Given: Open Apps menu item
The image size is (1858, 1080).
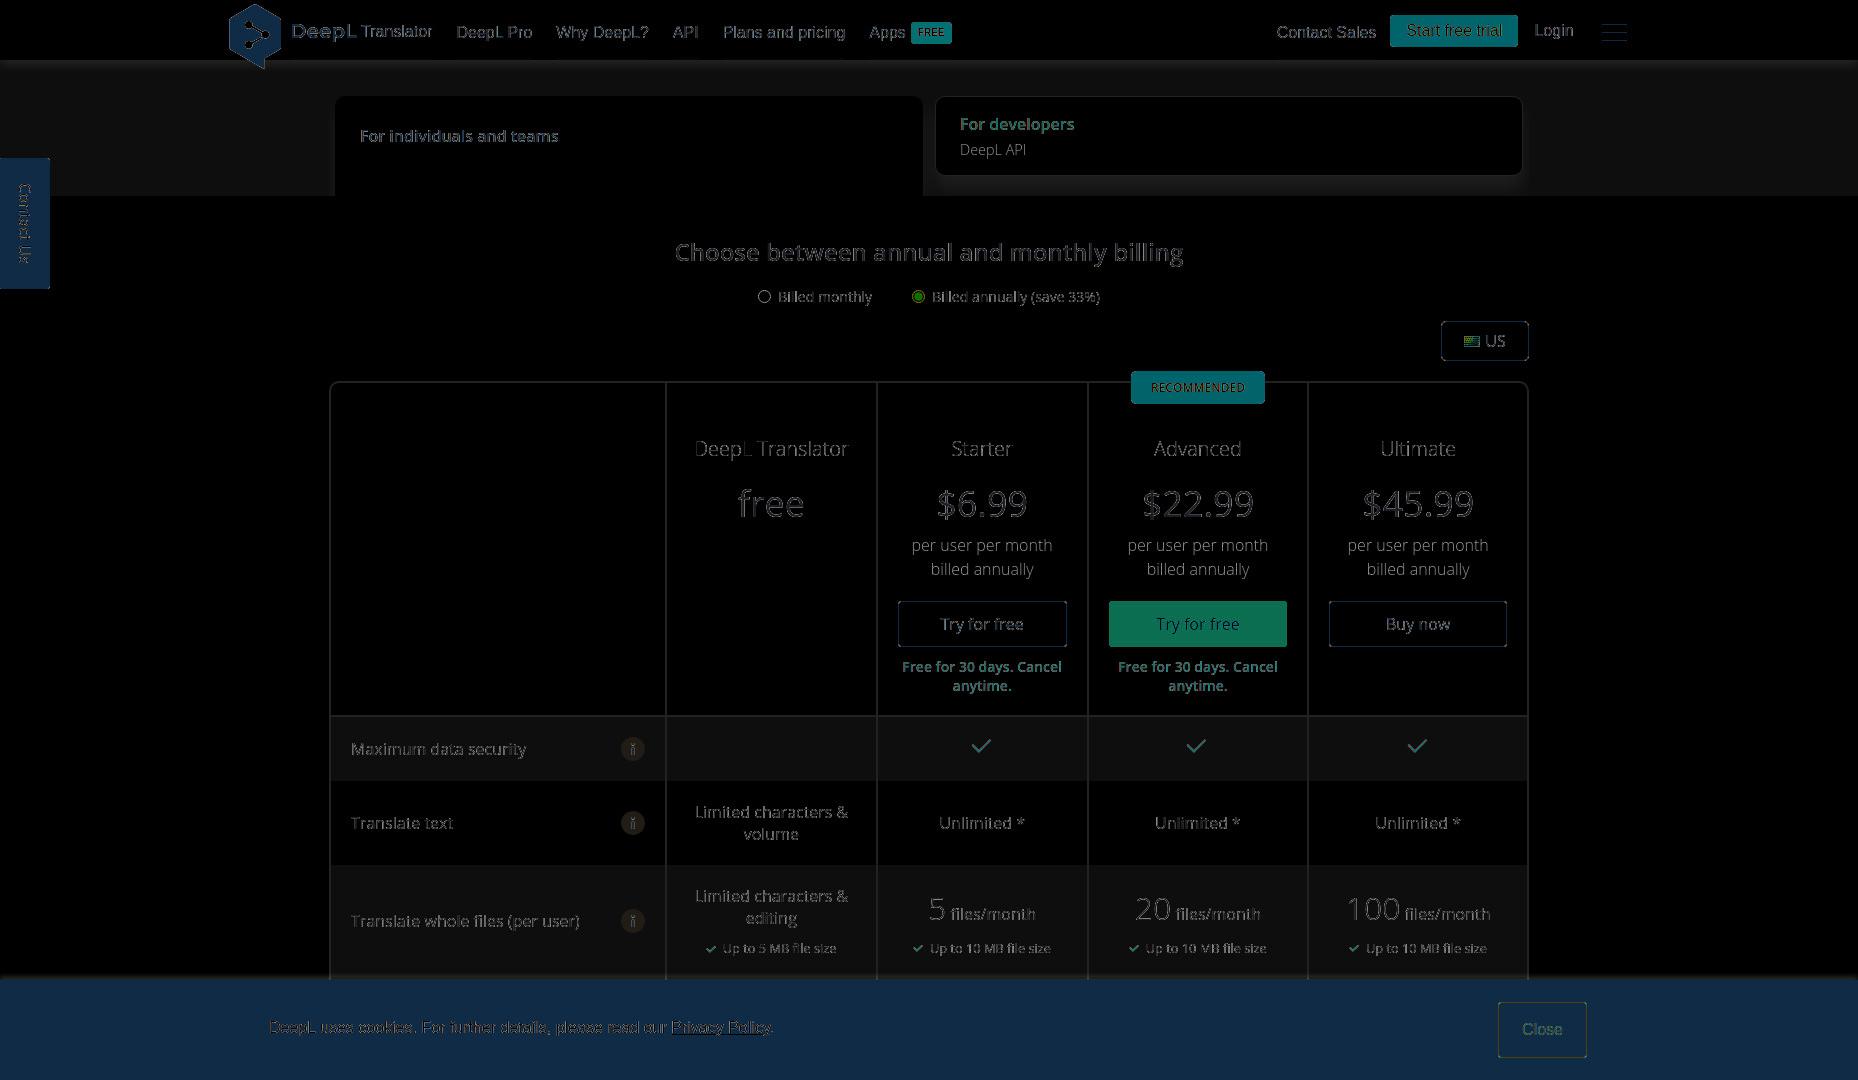Looking at the screenshot, I should [887, 32].
